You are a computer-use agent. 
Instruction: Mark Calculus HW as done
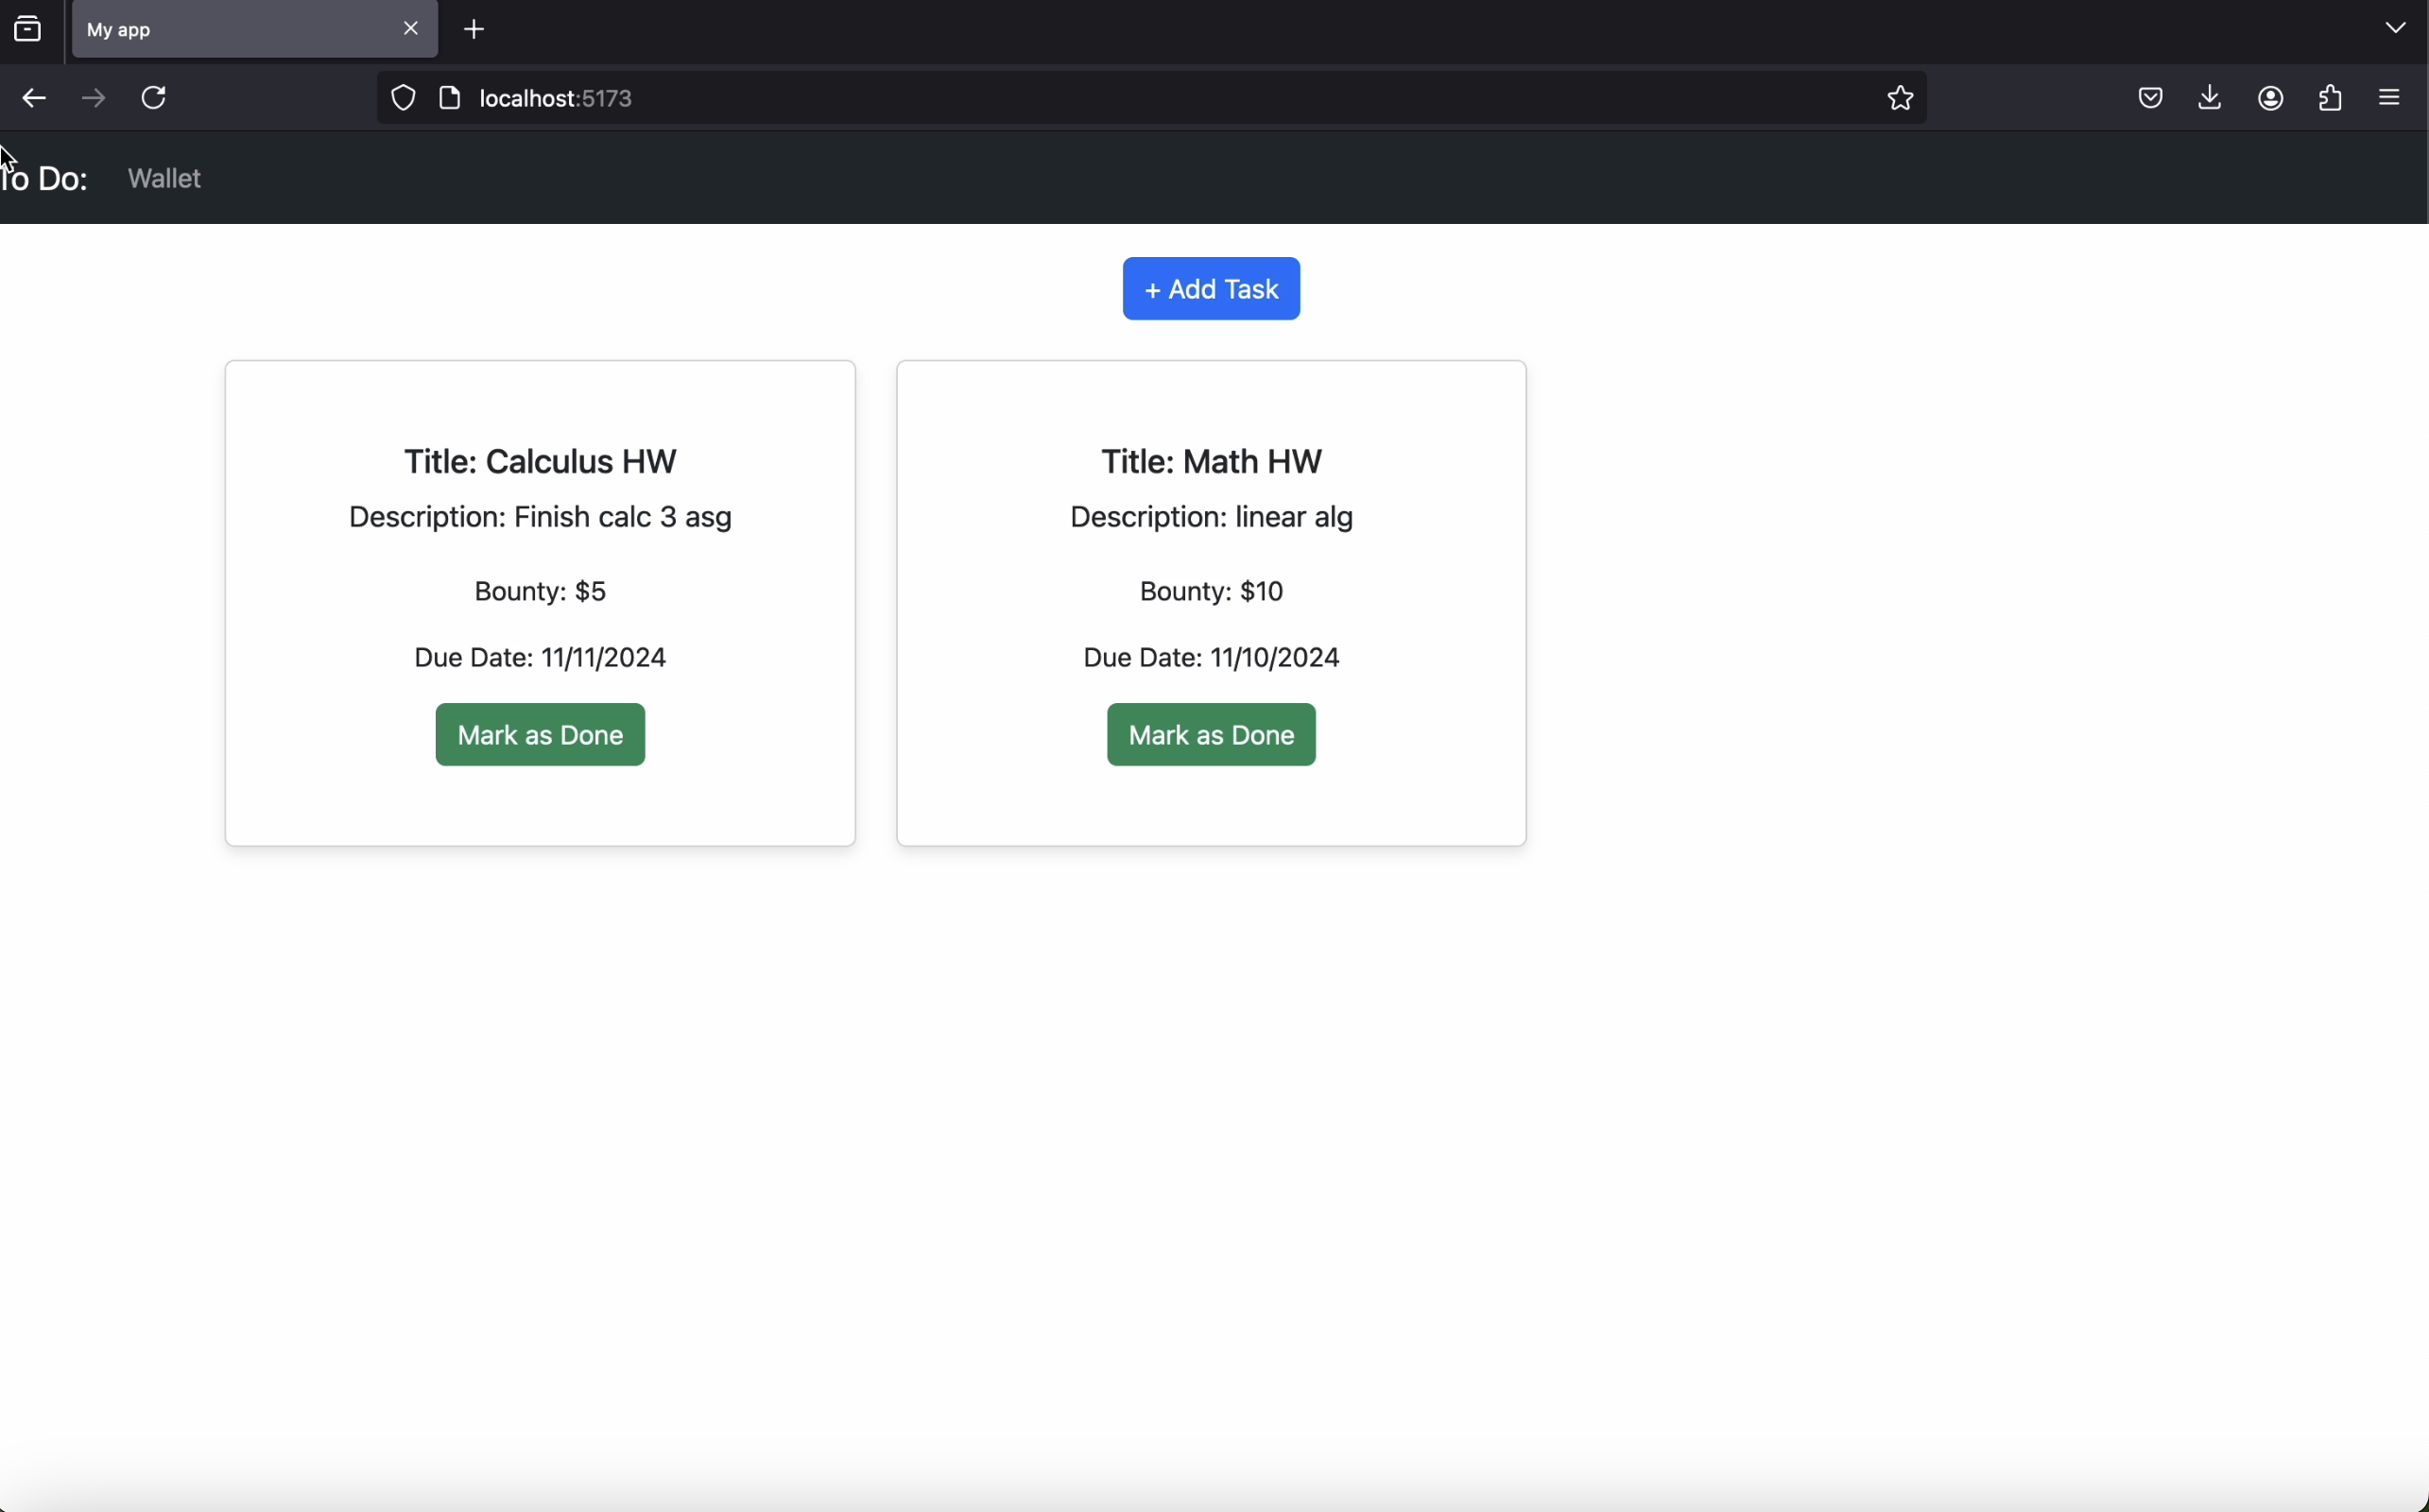tap(540, 735)
